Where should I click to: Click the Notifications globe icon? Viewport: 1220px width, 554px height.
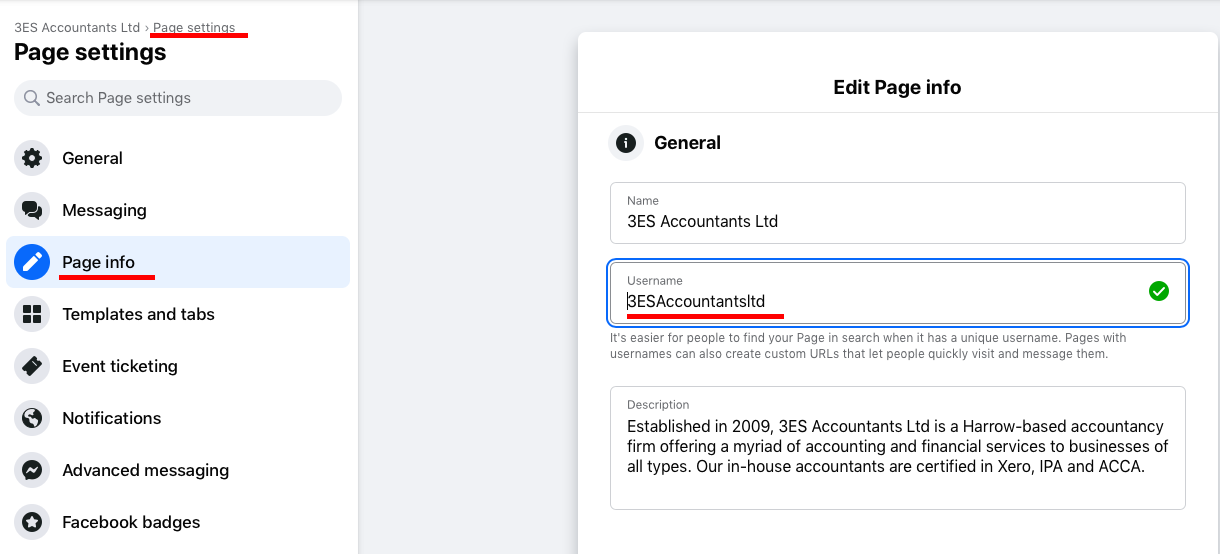(x=32, y=418)
